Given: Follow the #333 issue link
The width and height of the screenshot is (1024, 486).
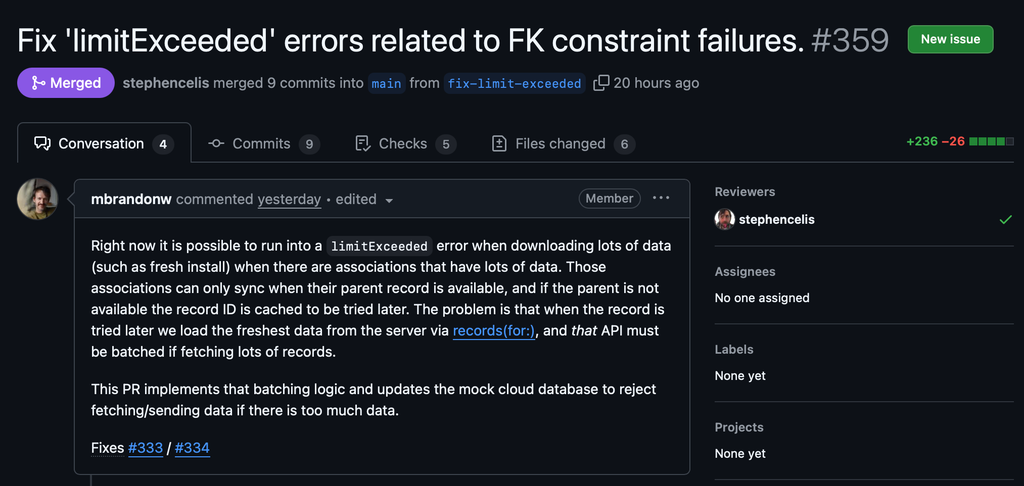Looking at the screenshot, I should (145, 448).
